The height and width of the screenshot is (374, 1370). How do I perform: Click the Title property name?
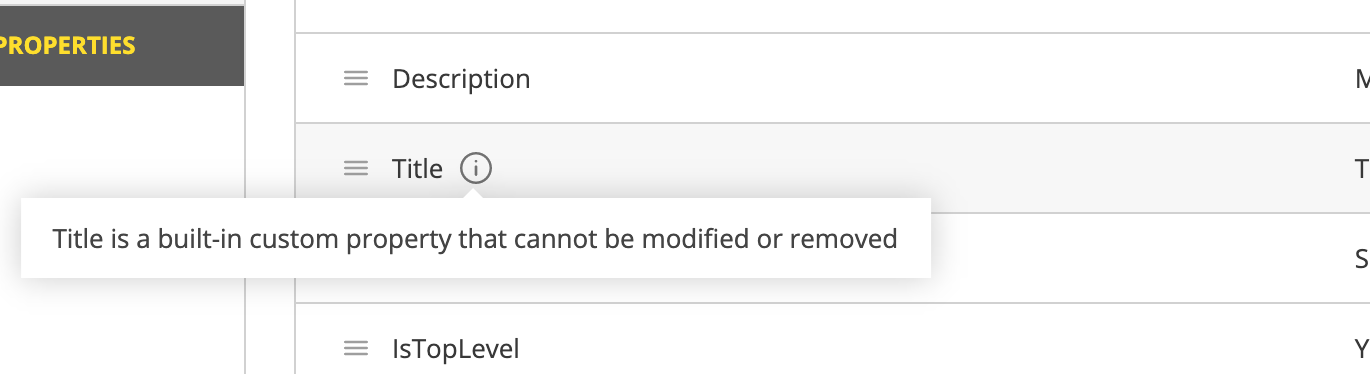point(417,169)
